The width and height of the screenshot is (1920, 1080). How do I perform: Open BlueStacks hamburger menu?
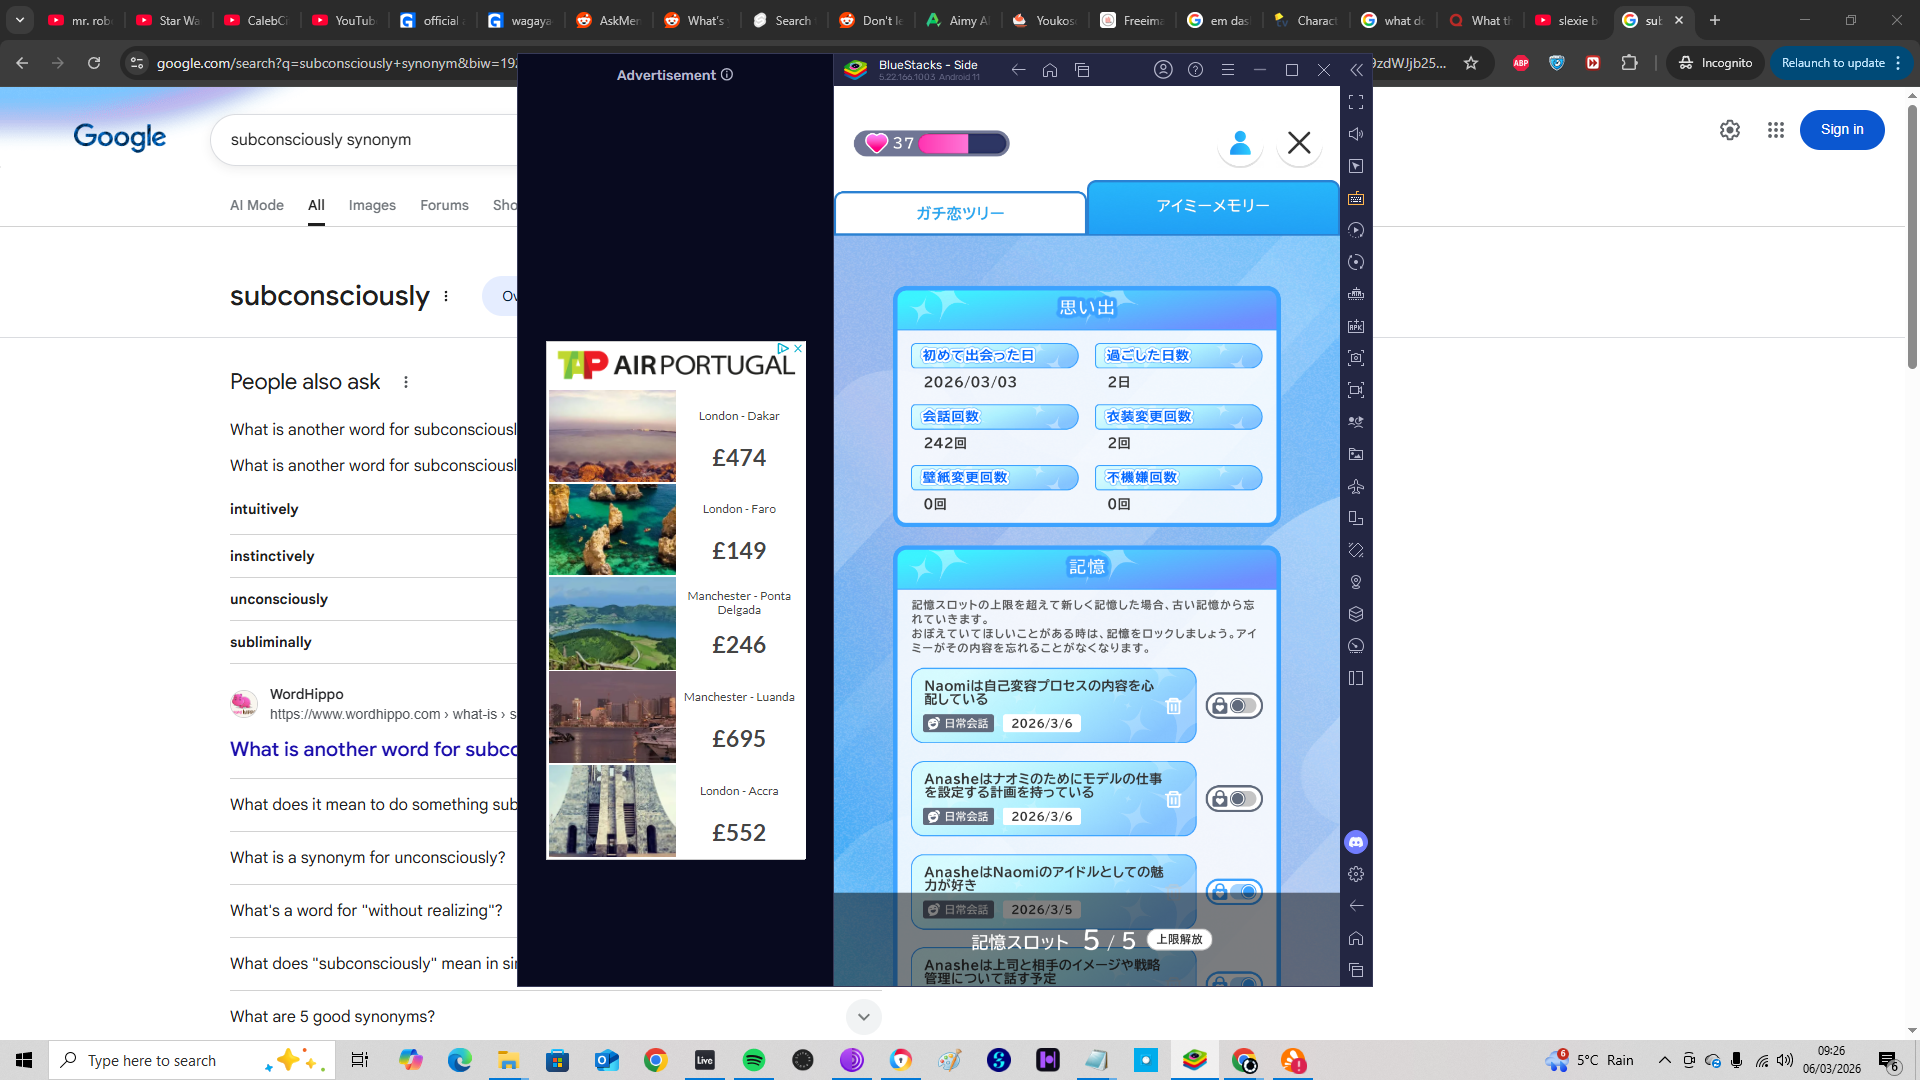(1228, 70)
